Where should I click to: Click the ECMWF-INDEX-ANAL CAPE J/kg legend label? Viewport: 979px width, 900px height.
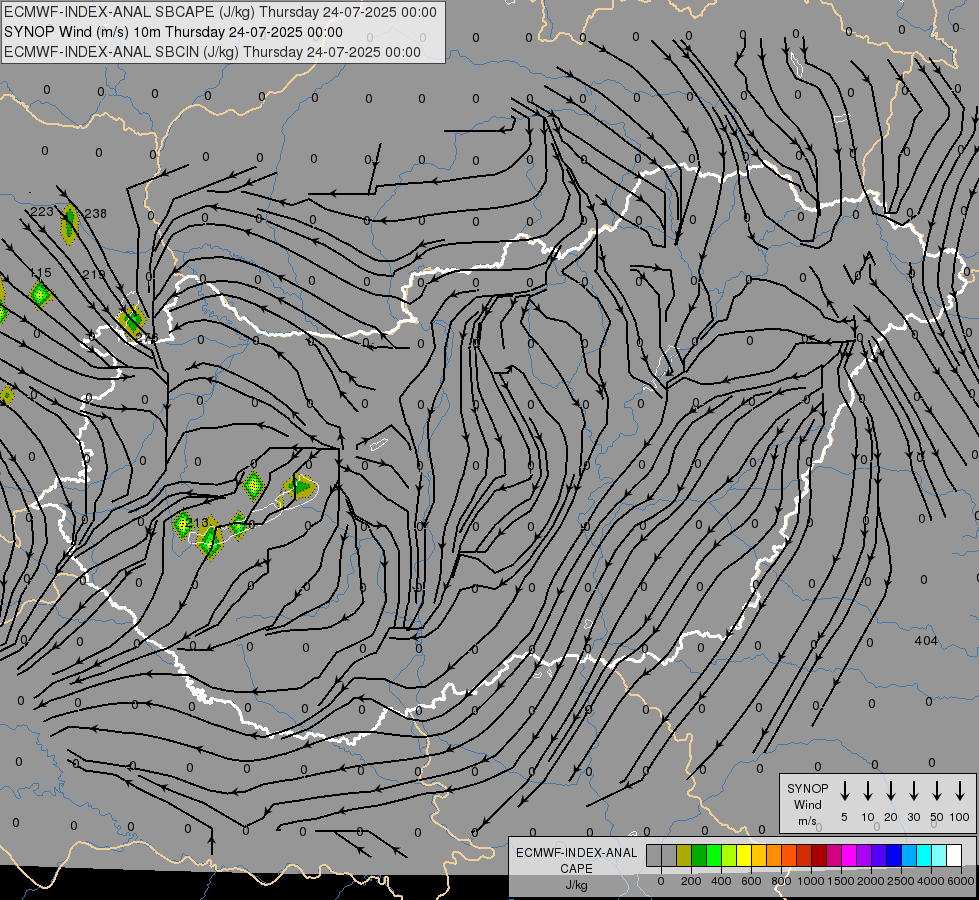tap(576, 868)
